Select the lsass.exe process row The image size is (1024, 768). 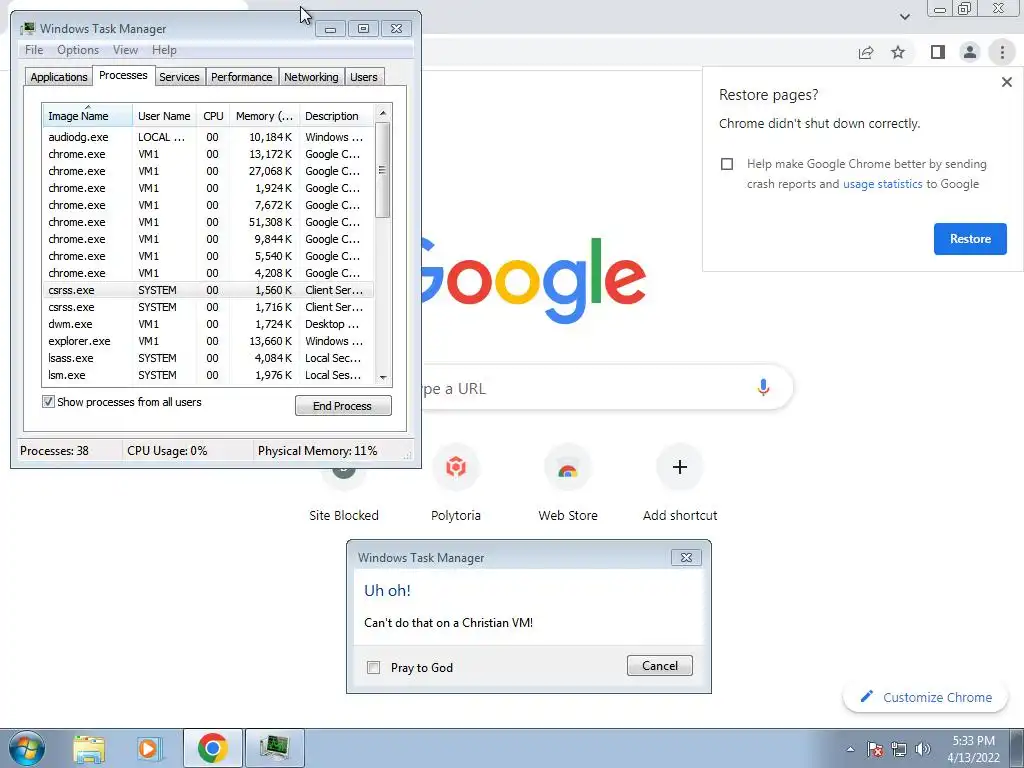pos(208,358)
